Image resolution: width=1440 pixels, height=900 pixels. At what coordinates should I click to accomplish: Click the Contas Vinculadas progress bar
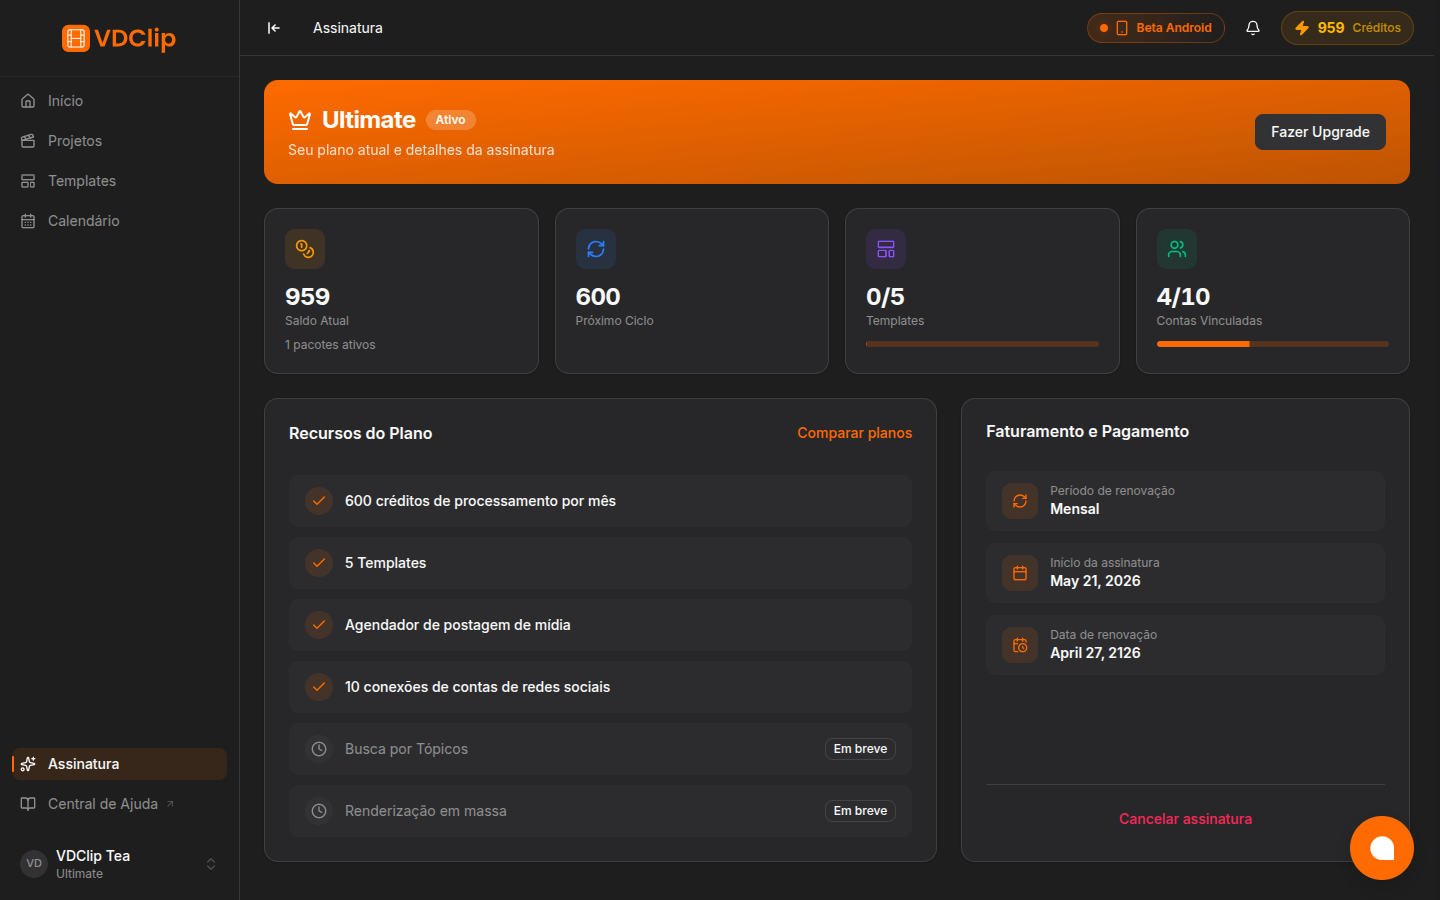click(x=1273, y=344)
